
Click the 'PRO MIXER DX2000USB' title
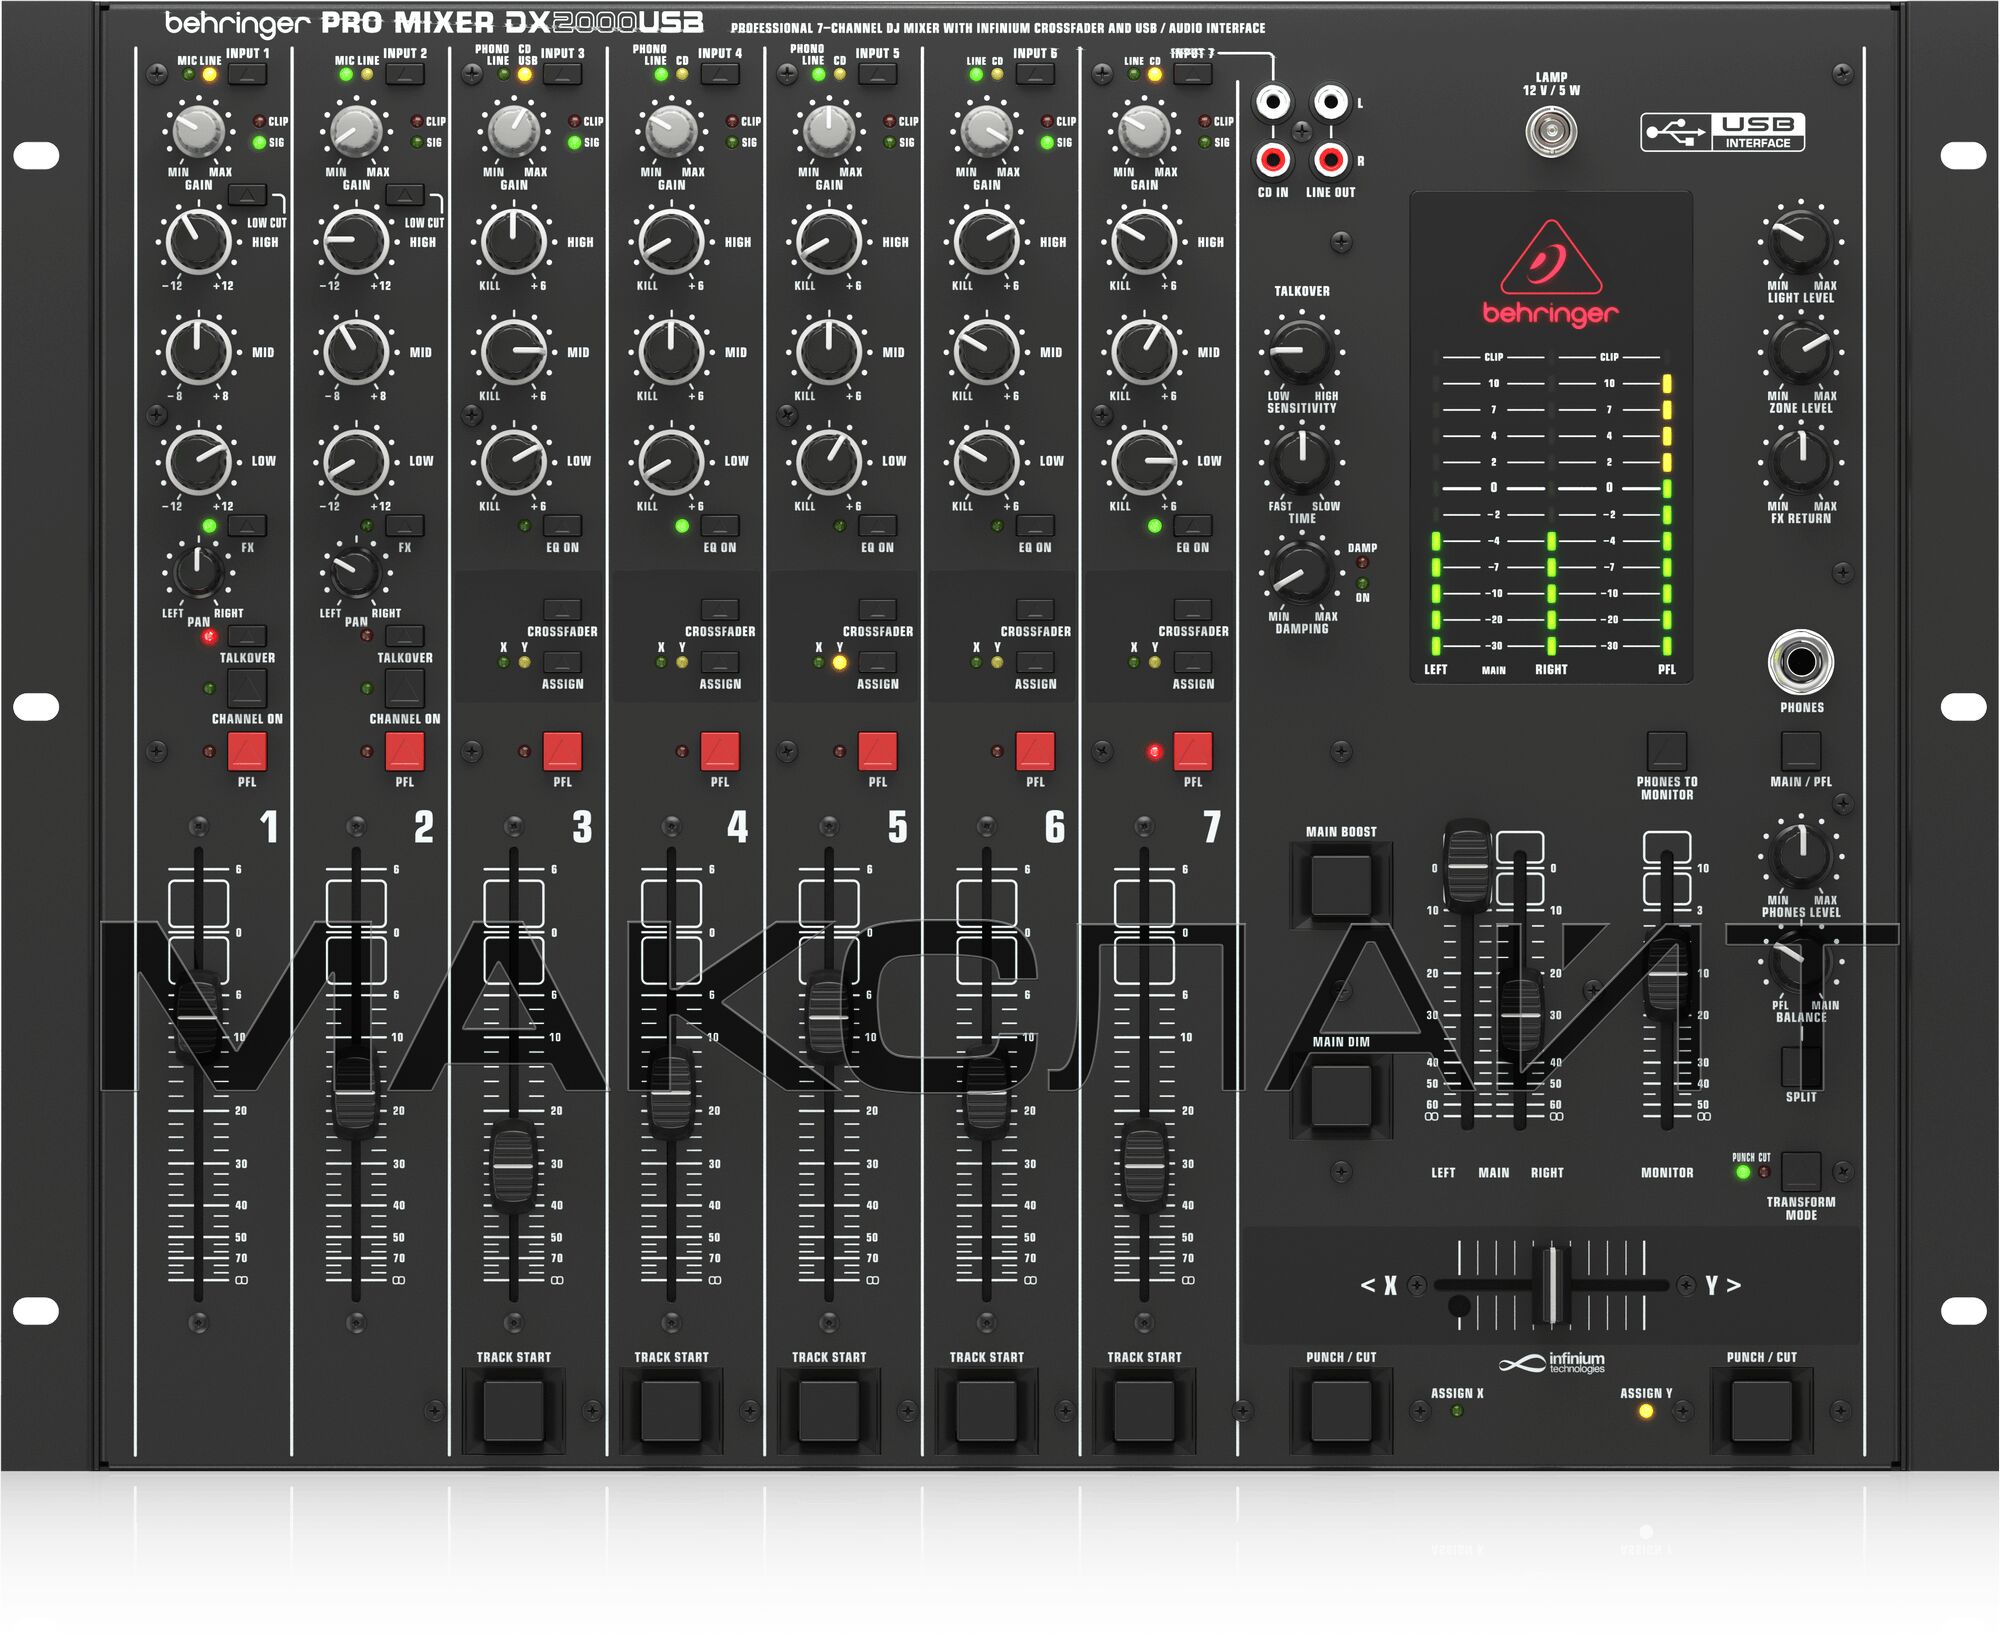click(512, 23)
